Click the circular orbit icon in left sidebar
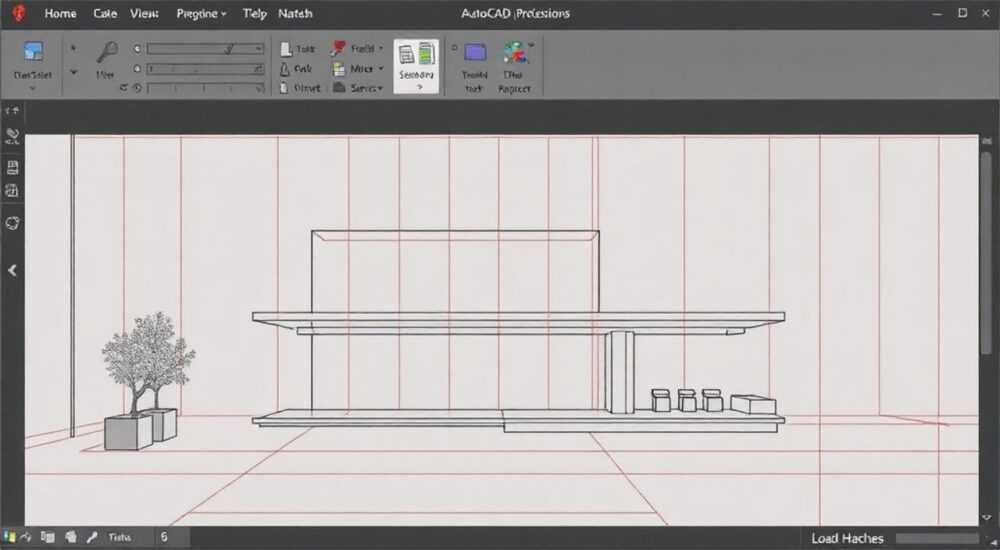The width and height of the screenshot is (1000, 550). click(12, 223)
